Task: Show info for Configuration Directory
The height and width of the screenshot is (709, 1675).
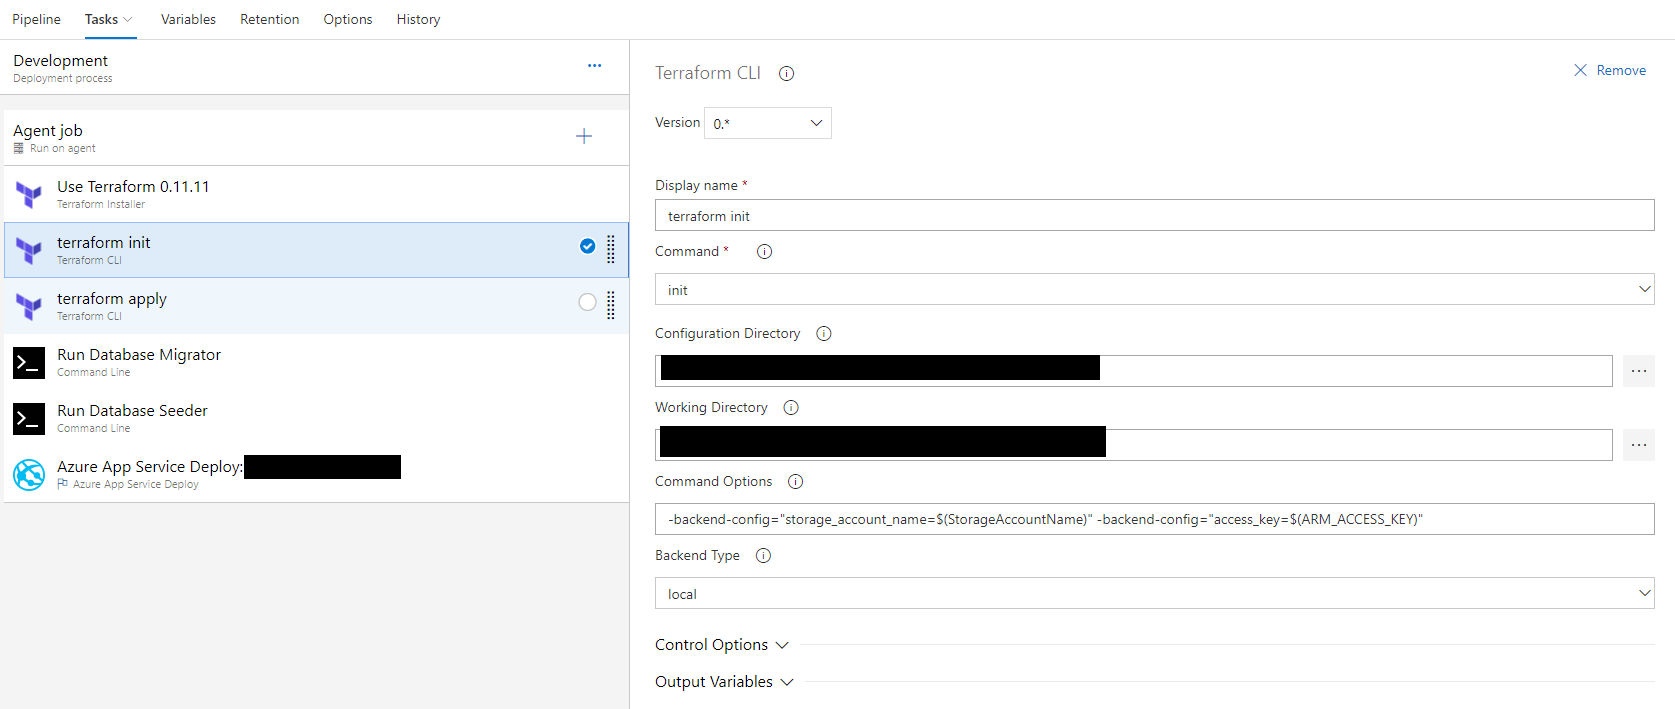Action: pos(824,334)
